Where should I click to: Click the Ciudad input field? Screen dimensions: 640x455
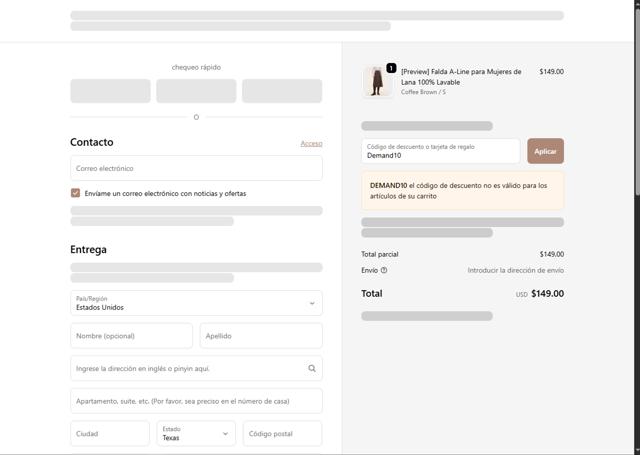click(x=110, y=433)
